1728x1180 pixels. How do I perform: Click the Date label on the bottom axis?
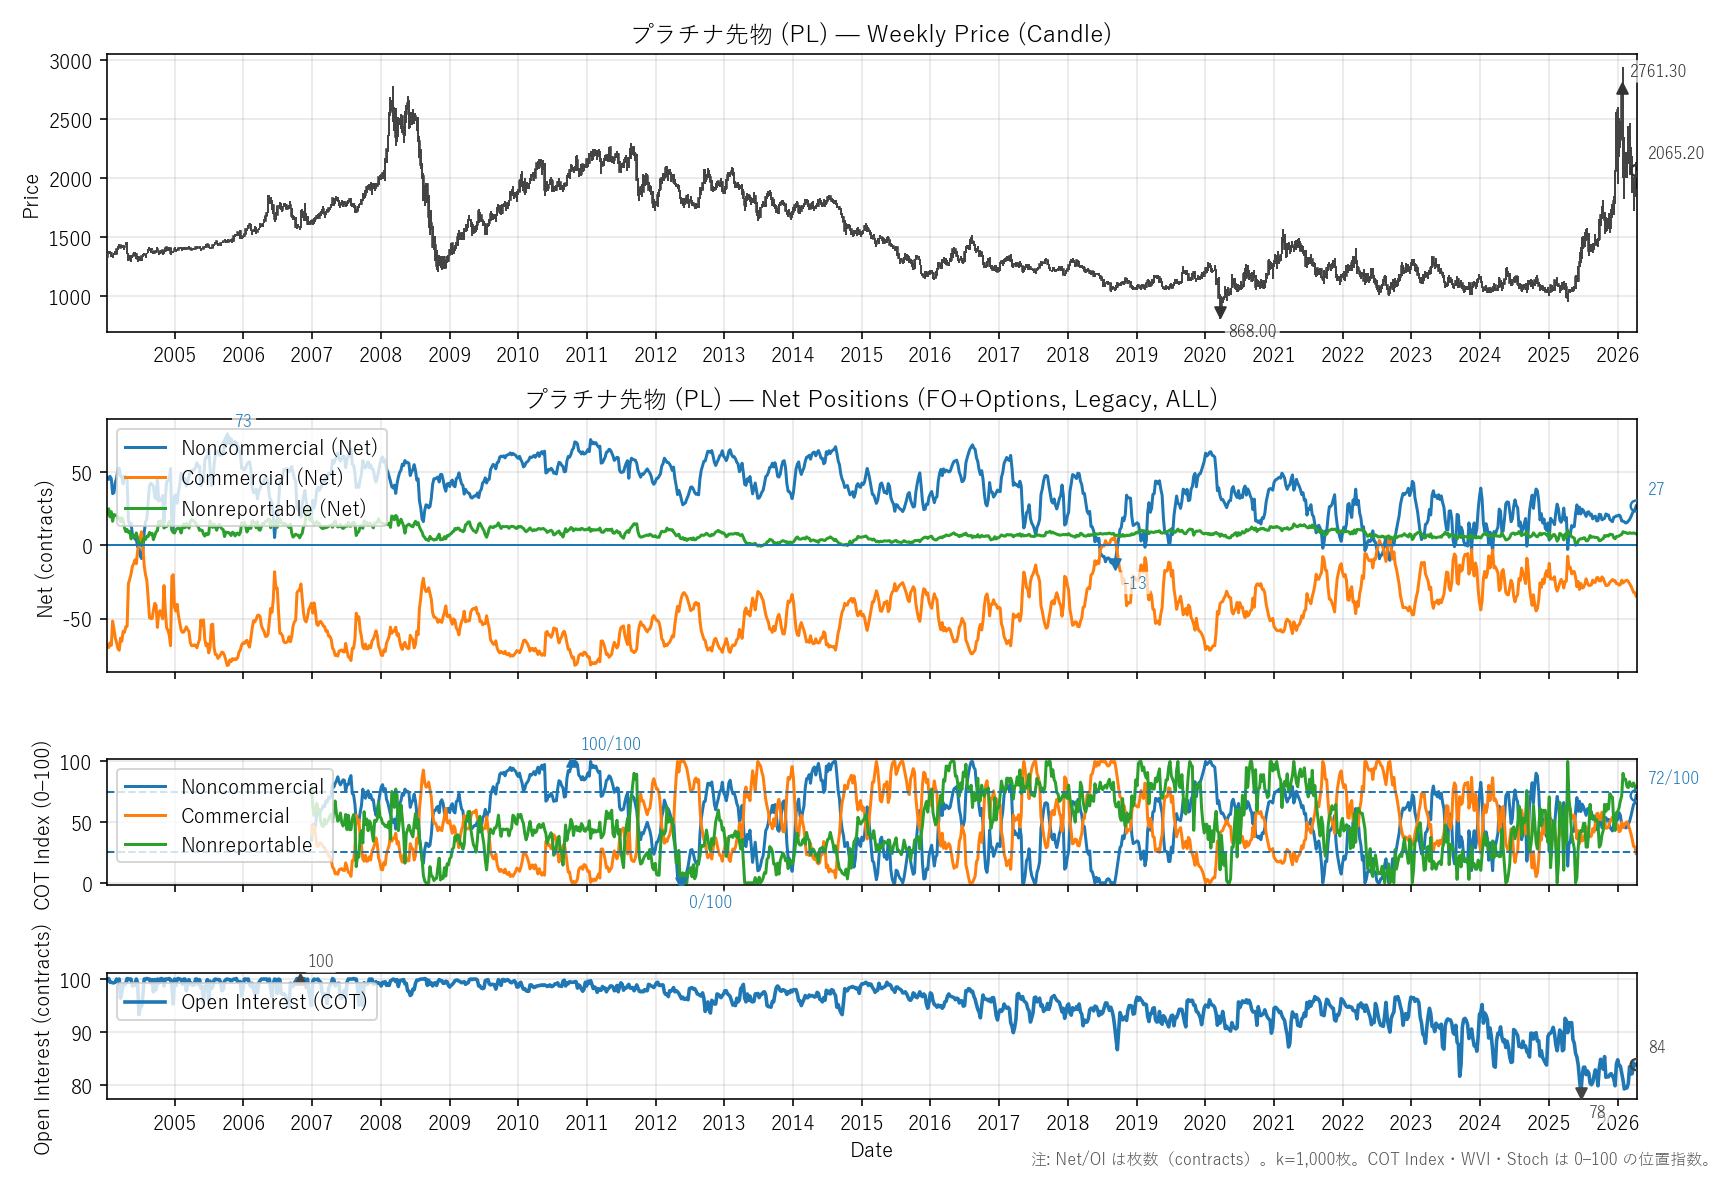(871, 1150)
